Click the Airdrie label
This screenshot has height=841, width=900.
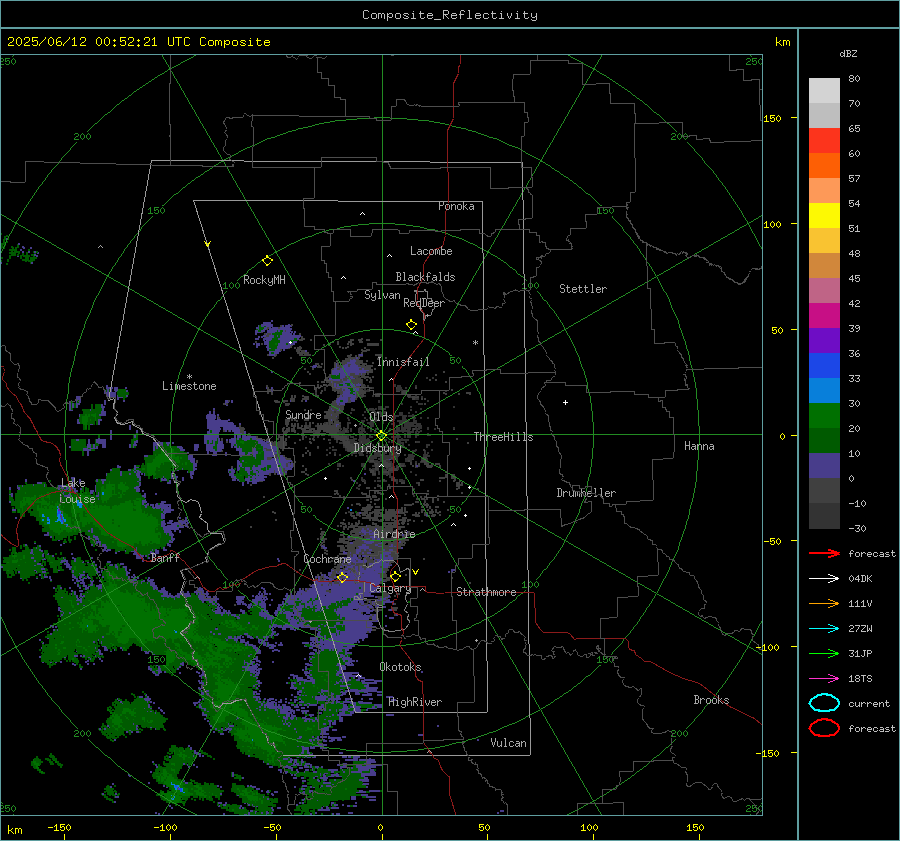coord(394,534)
